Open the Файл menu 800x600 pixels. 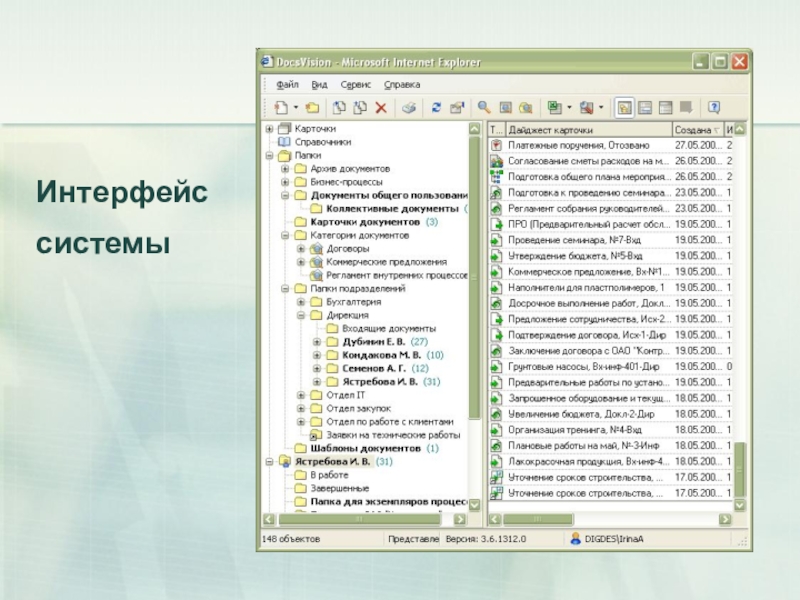288,85
